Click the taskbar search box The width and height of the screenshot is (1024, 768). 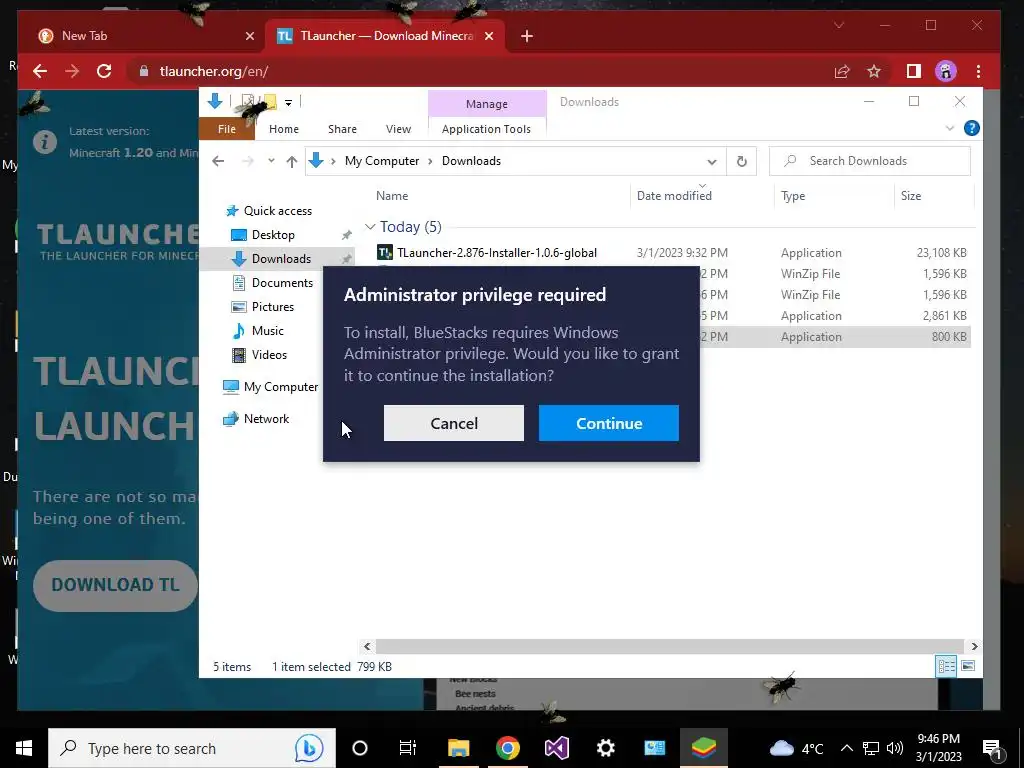[192, 748]
